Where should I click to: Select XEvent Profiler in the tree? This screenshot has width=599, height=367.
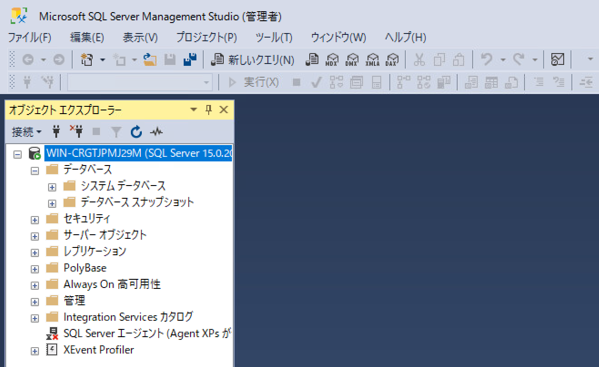99,350
